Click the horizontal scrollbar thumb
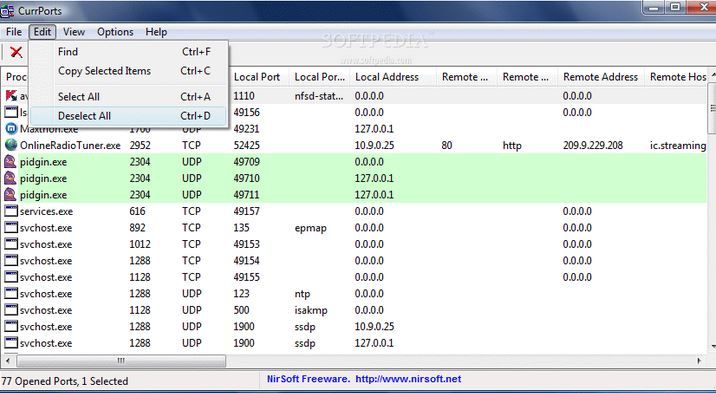Screen dimensions: 716x393 (121, 361)
